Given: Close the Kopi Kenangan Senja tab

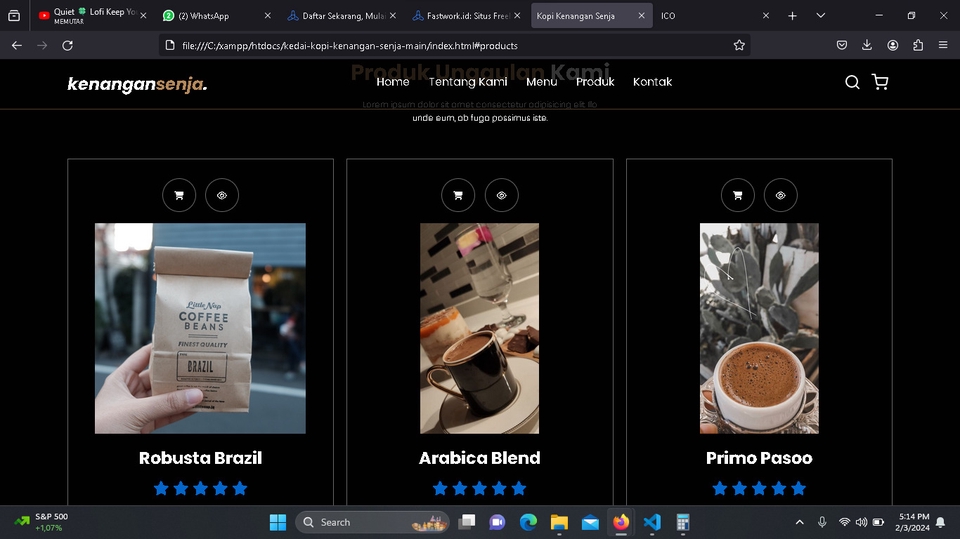Looking at the screenshot, I should (641, 16).
